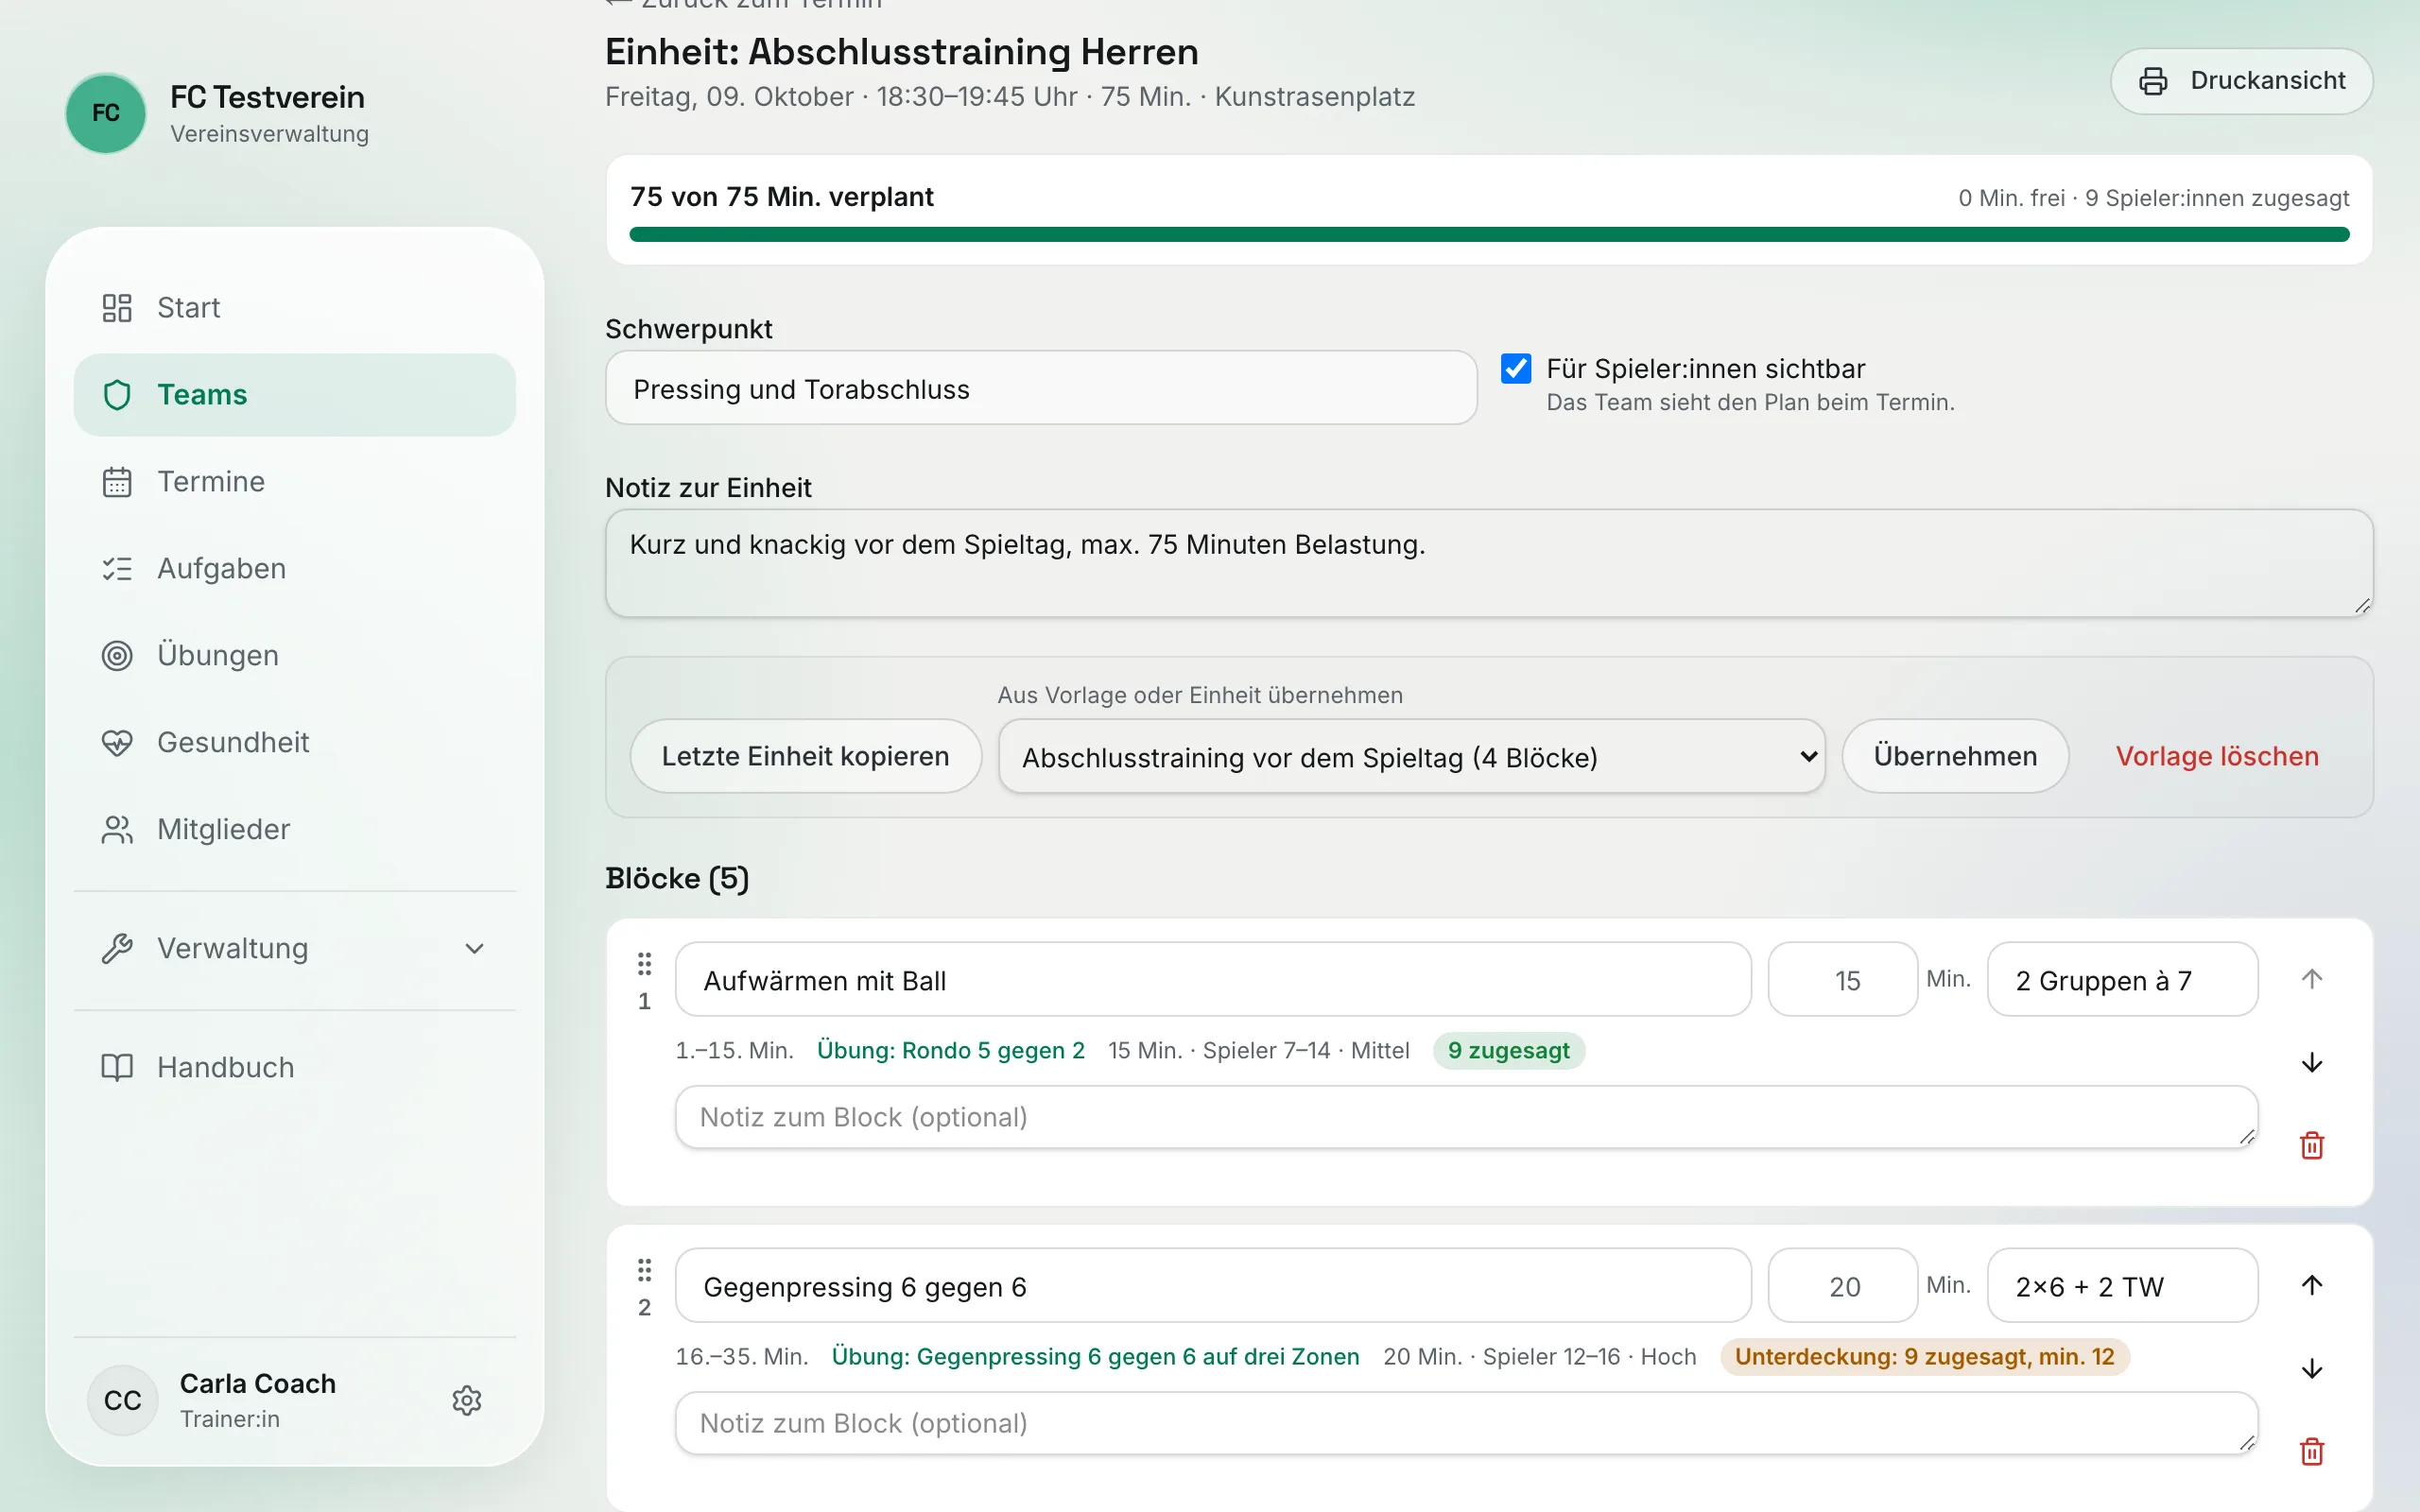Toggle 'Für Spieler:innen sichtbar' checkbox
The width and height of the screenshot is (2420, 1512).
(x=1516, y=369)
